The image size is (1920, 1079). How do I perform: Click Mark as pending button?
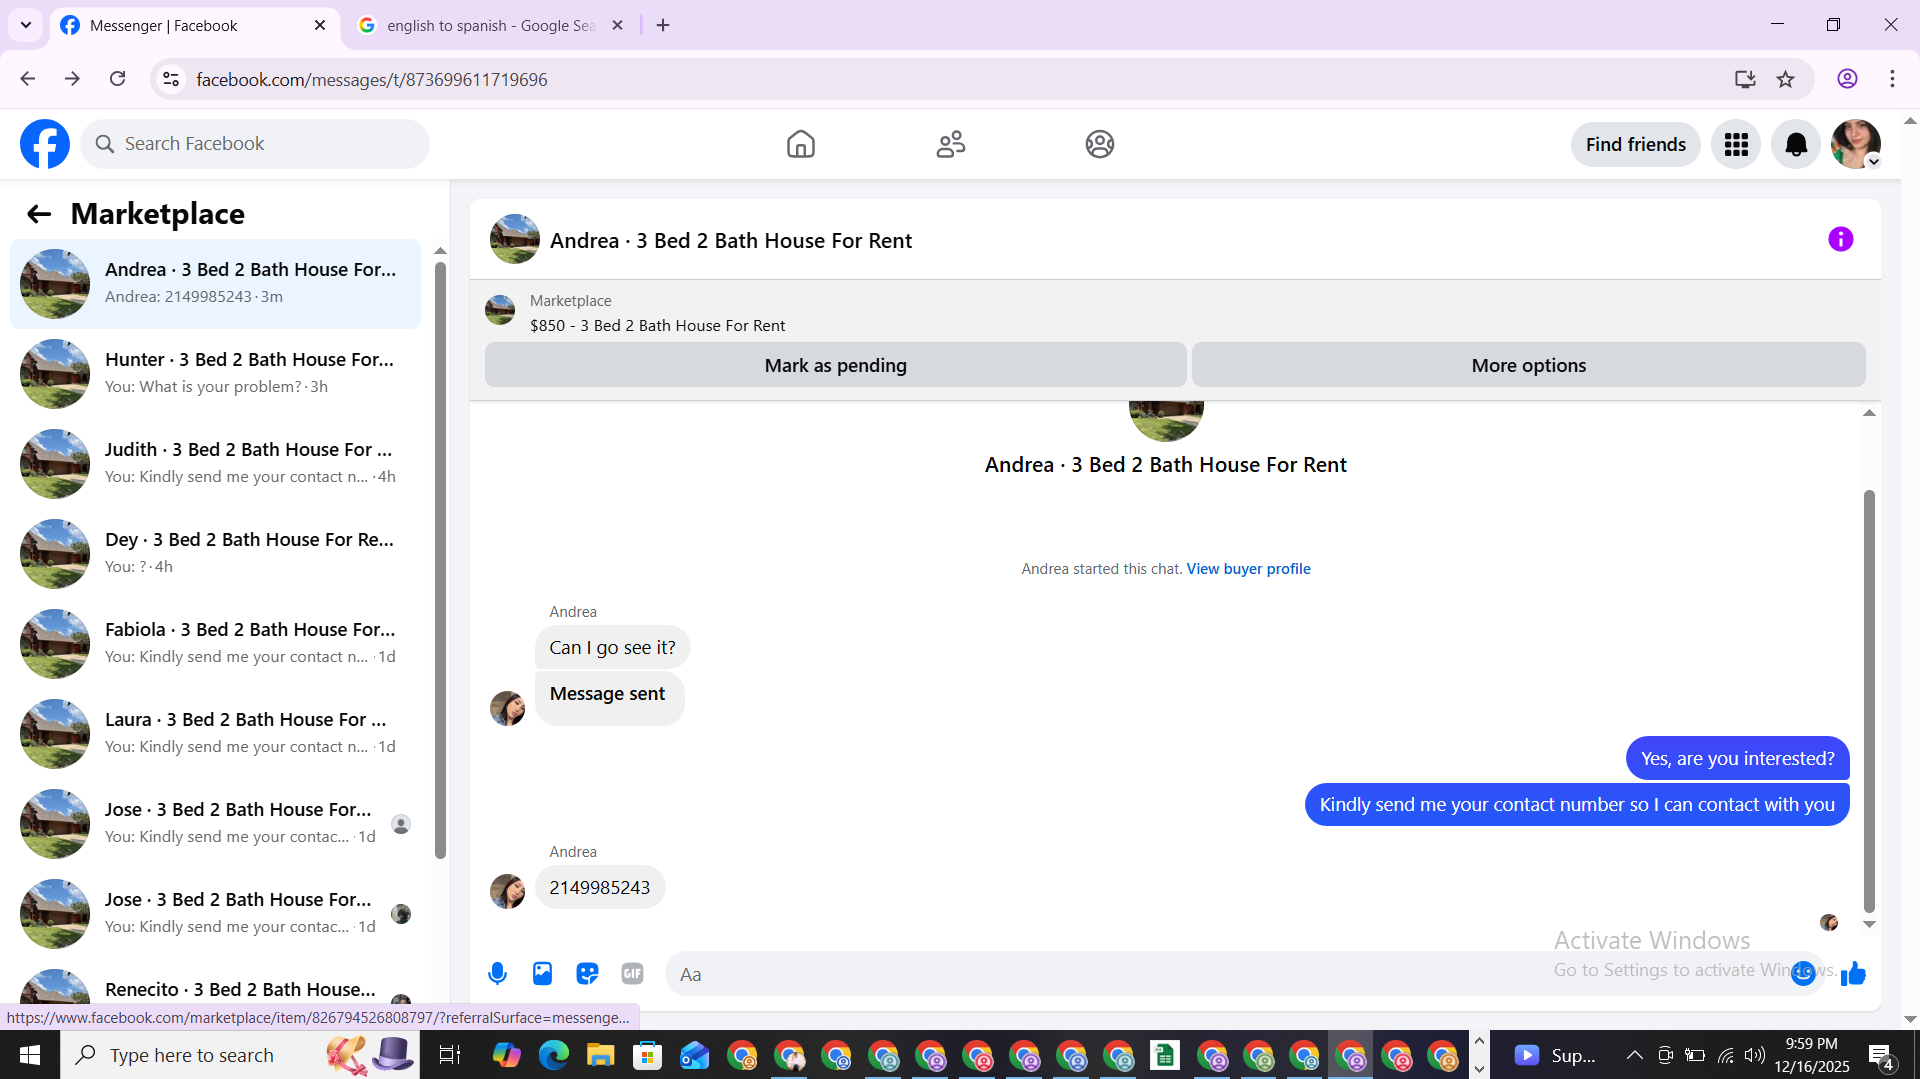coord(835,365)
